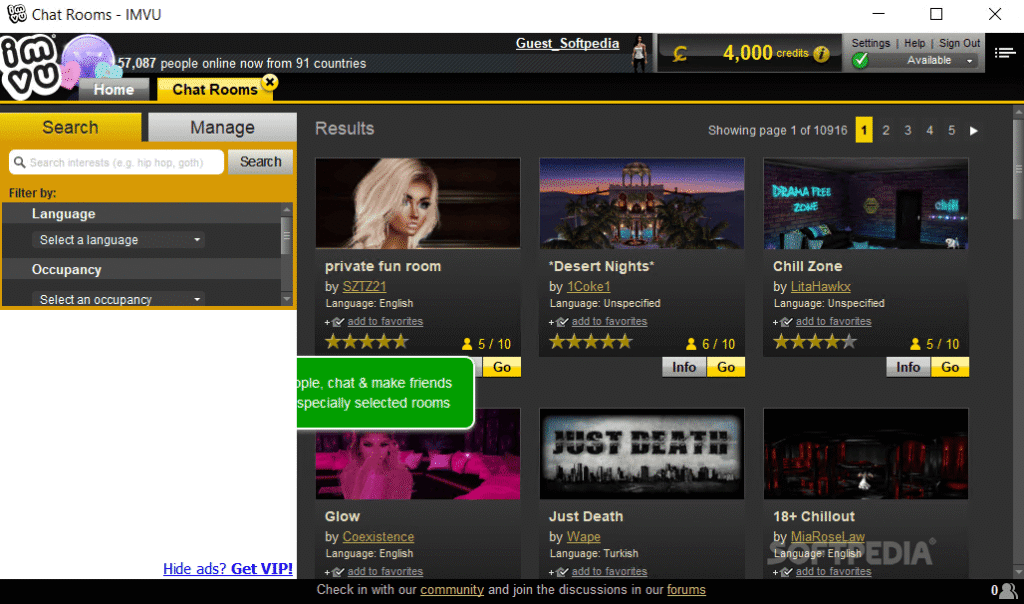The image size is (1024, 604).
Task: Open the community link in footer
Action: pos(452,590)
